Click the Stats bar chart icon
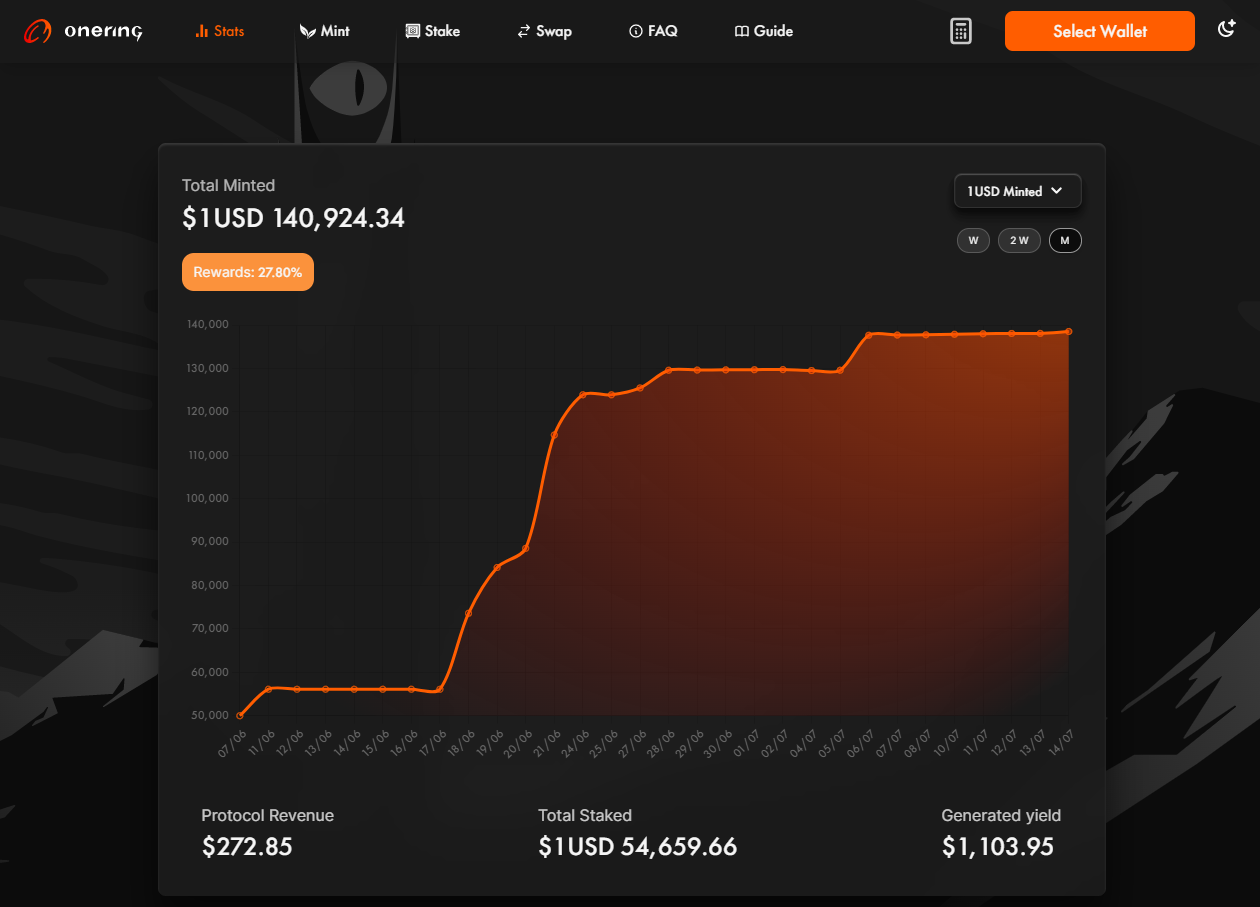 click(x=201, y=31)
